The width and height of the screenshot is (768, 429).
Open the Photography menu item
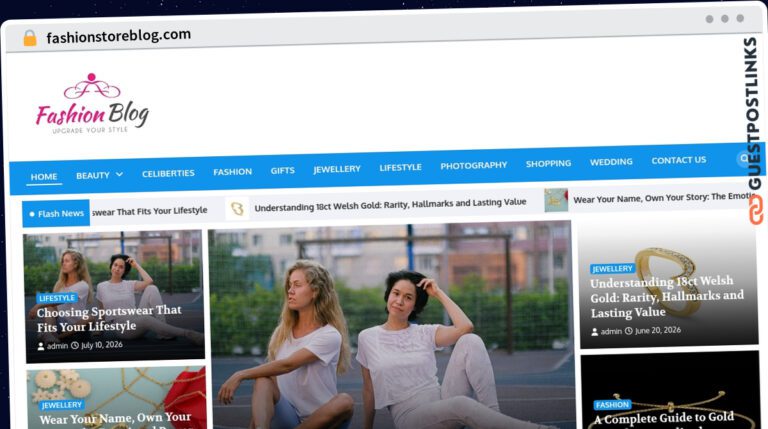(474, 166)
